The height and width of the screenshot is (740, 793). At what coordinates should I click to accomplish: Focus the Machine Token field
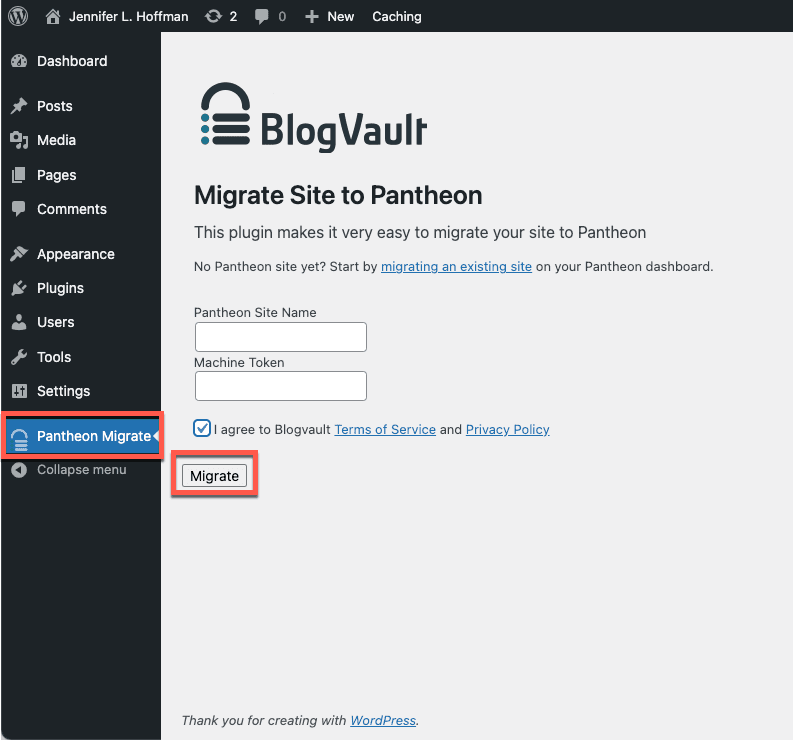281,386
